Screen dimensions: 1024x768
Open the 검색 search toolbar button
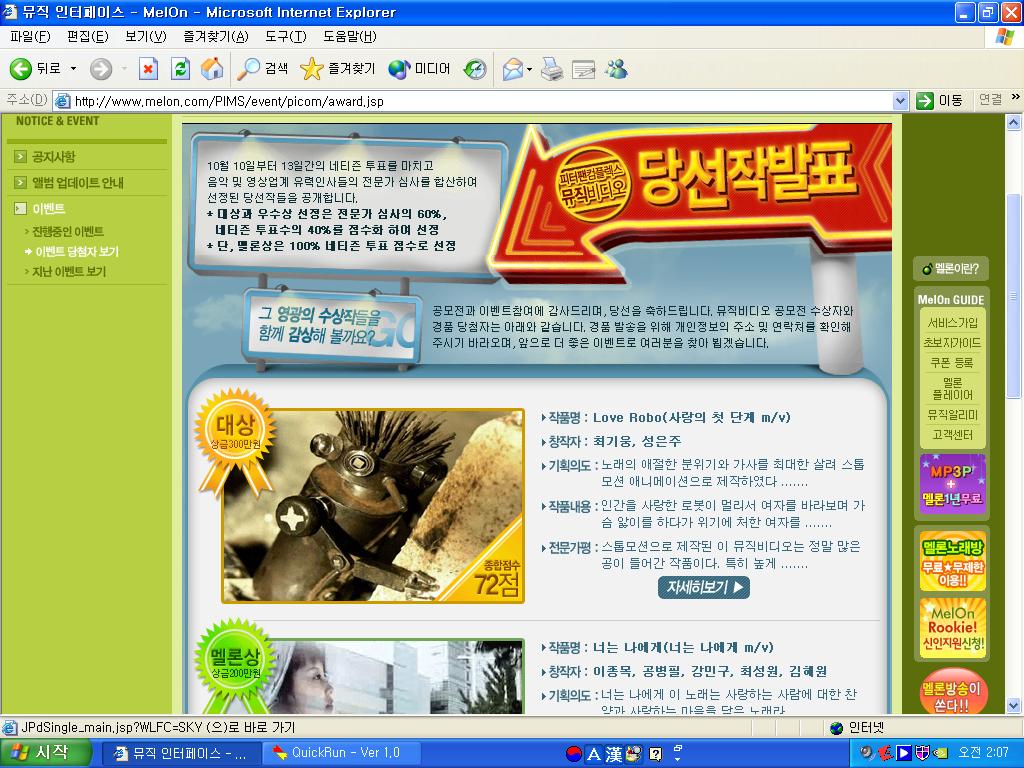coord(262,69)
